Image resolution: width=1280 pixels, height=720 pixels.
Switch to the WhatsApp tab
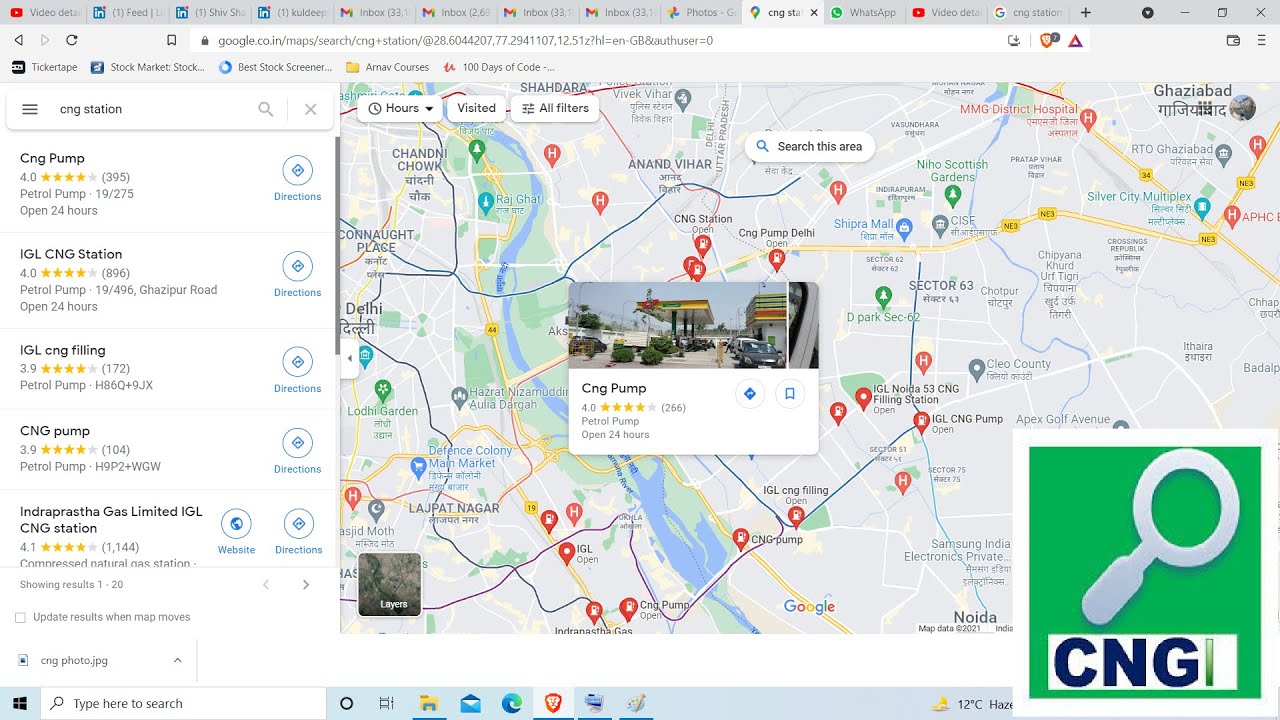[x=863, y=13]
